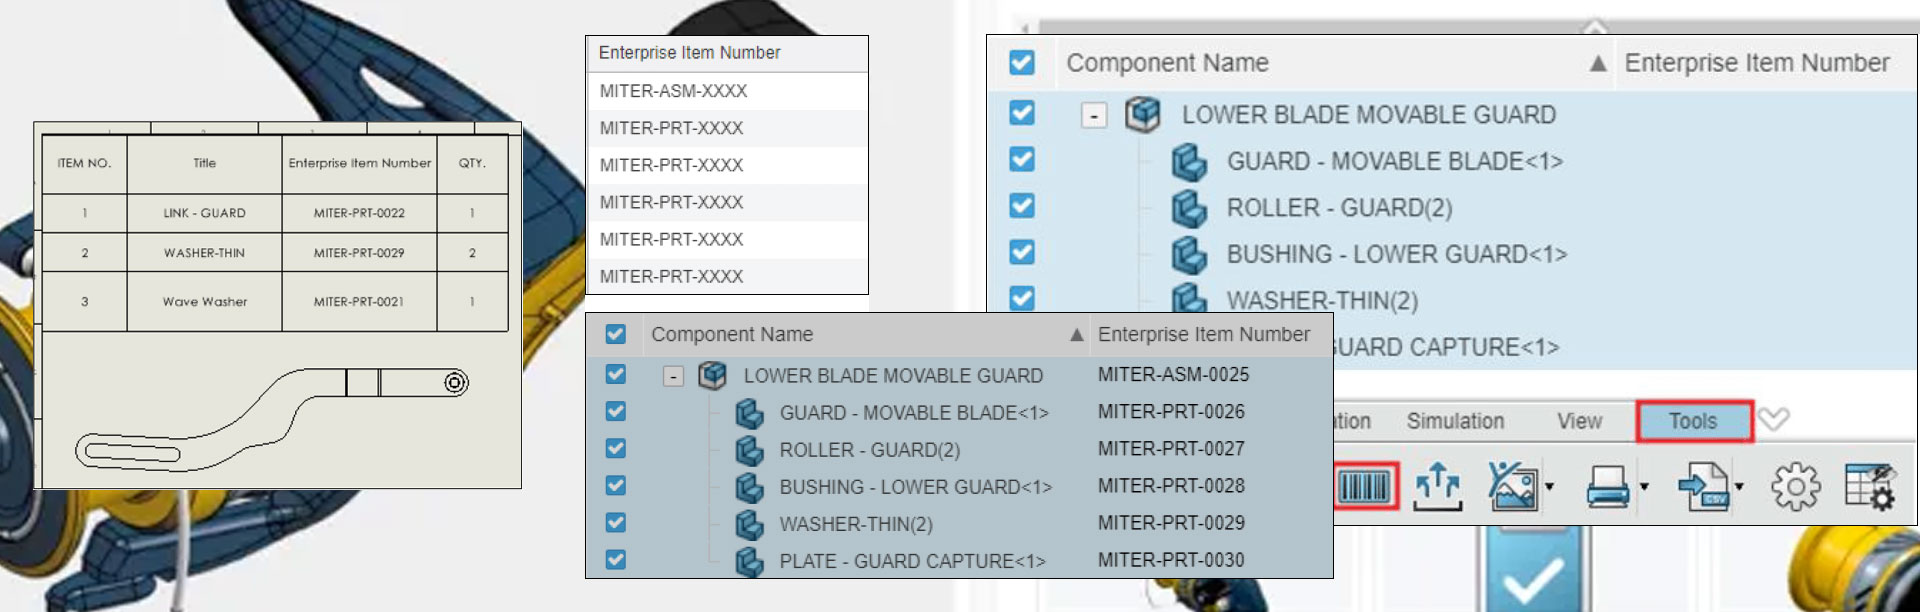Click the printer icon in toolbar
The width and height of the screenshot is (1920, 612).
point(1607,487)
